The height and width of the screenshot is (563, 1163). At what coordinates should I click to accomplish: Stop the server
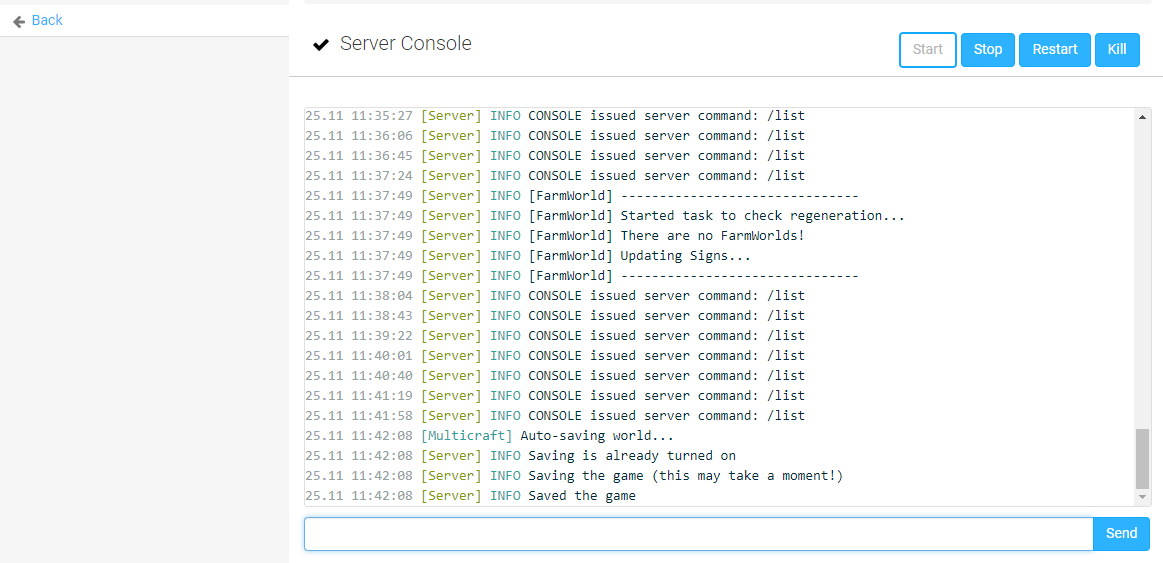[x=987, y=50]
